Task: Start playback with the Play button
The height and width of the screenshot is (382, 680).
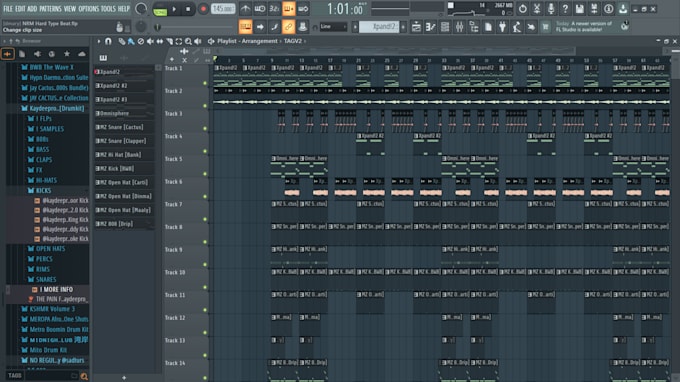Action: pos(174,9)
